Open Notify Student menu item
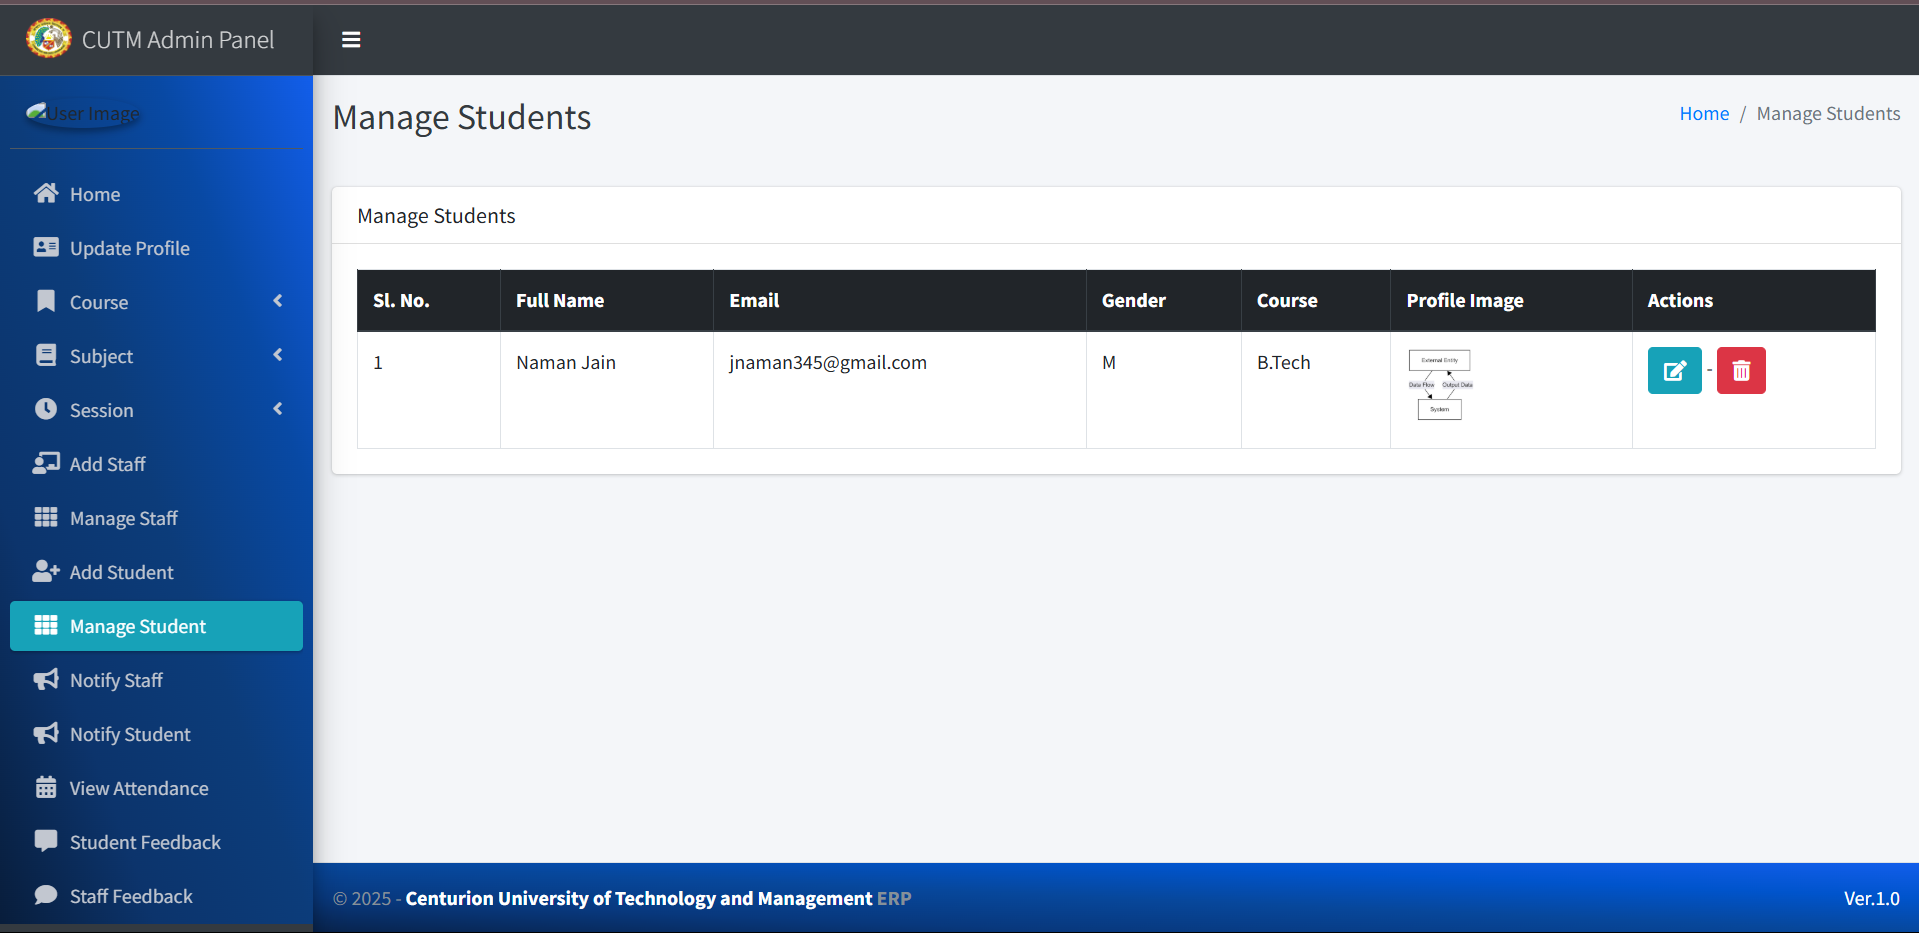The width and height of the screenshot is (1919, 933). point(156,734)
